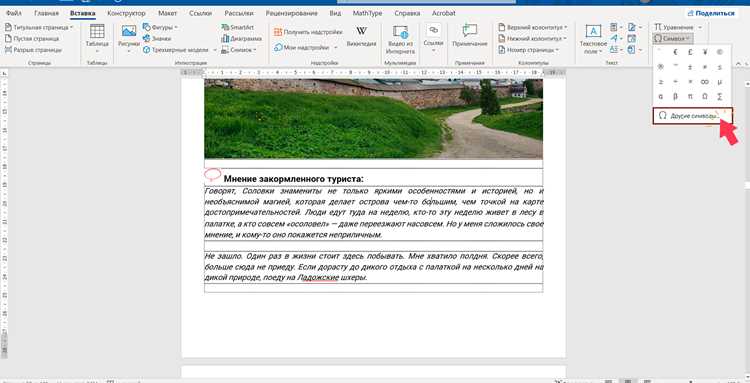Insert a Диаграмма chart
The height and width of the screenshot is (383, 750).
[x=242, y=38]
